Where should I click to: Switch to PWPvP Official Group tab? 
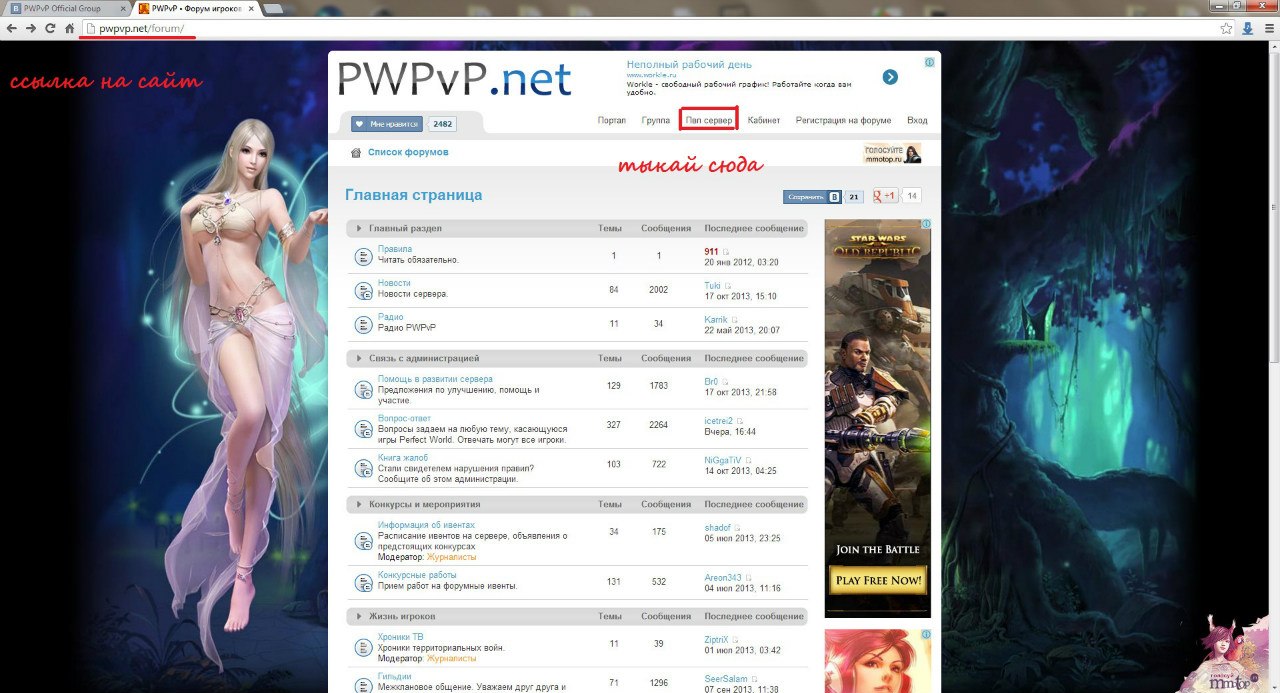[60, 8]
